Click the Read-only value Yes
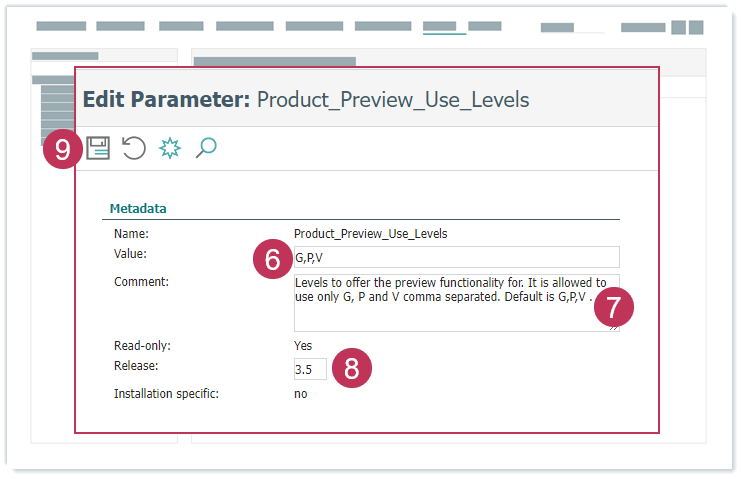This screenshot has width=742, height=479. [303, 346]
